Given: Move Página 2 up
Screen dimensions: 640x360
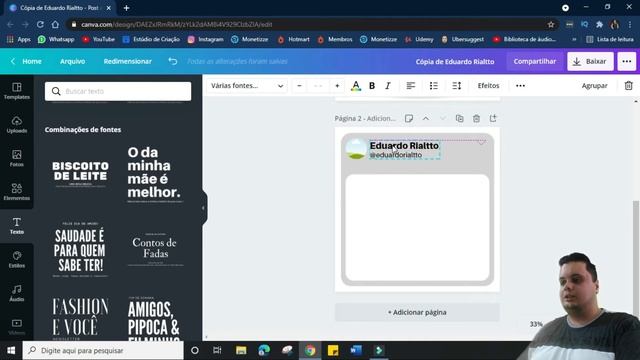Looking at the screenshot, I should [x=426, y=118].
